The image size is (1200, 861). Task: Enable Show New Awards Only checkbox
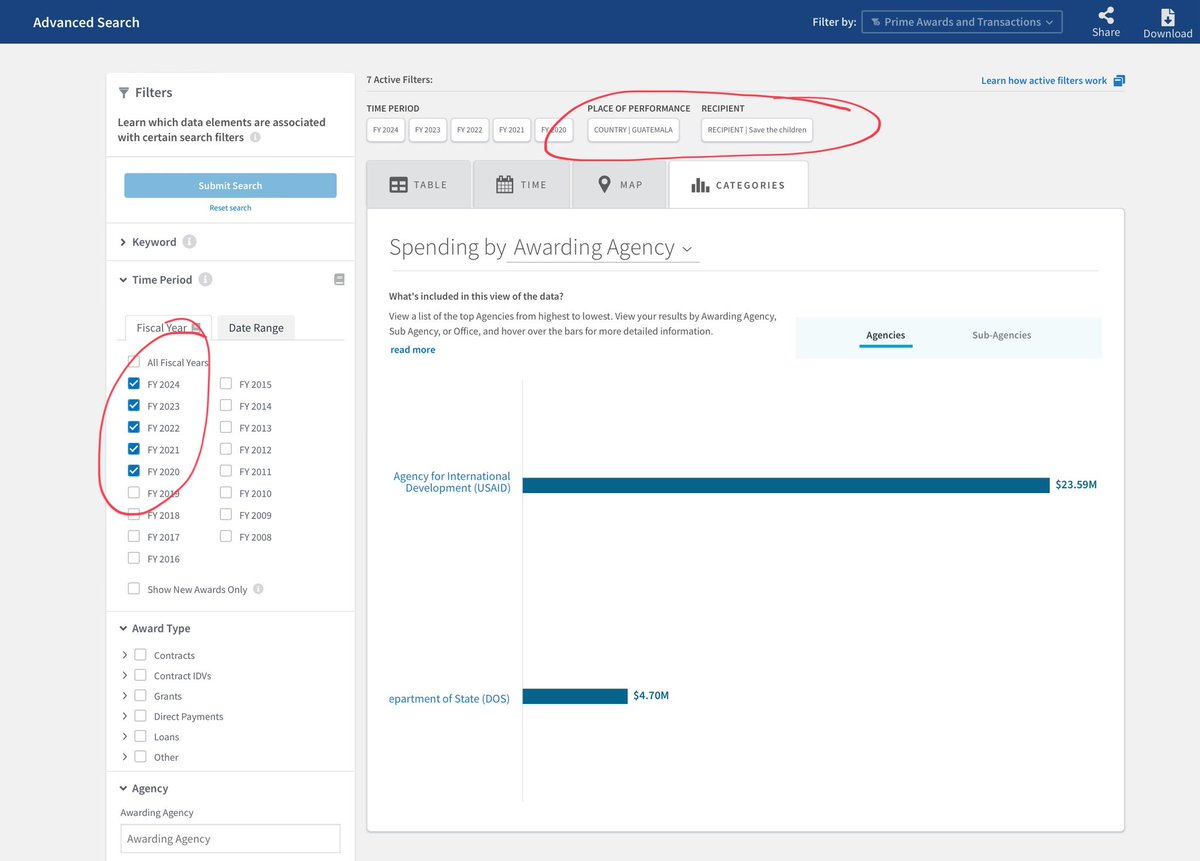pyautogui.click(x=134, y=589)
